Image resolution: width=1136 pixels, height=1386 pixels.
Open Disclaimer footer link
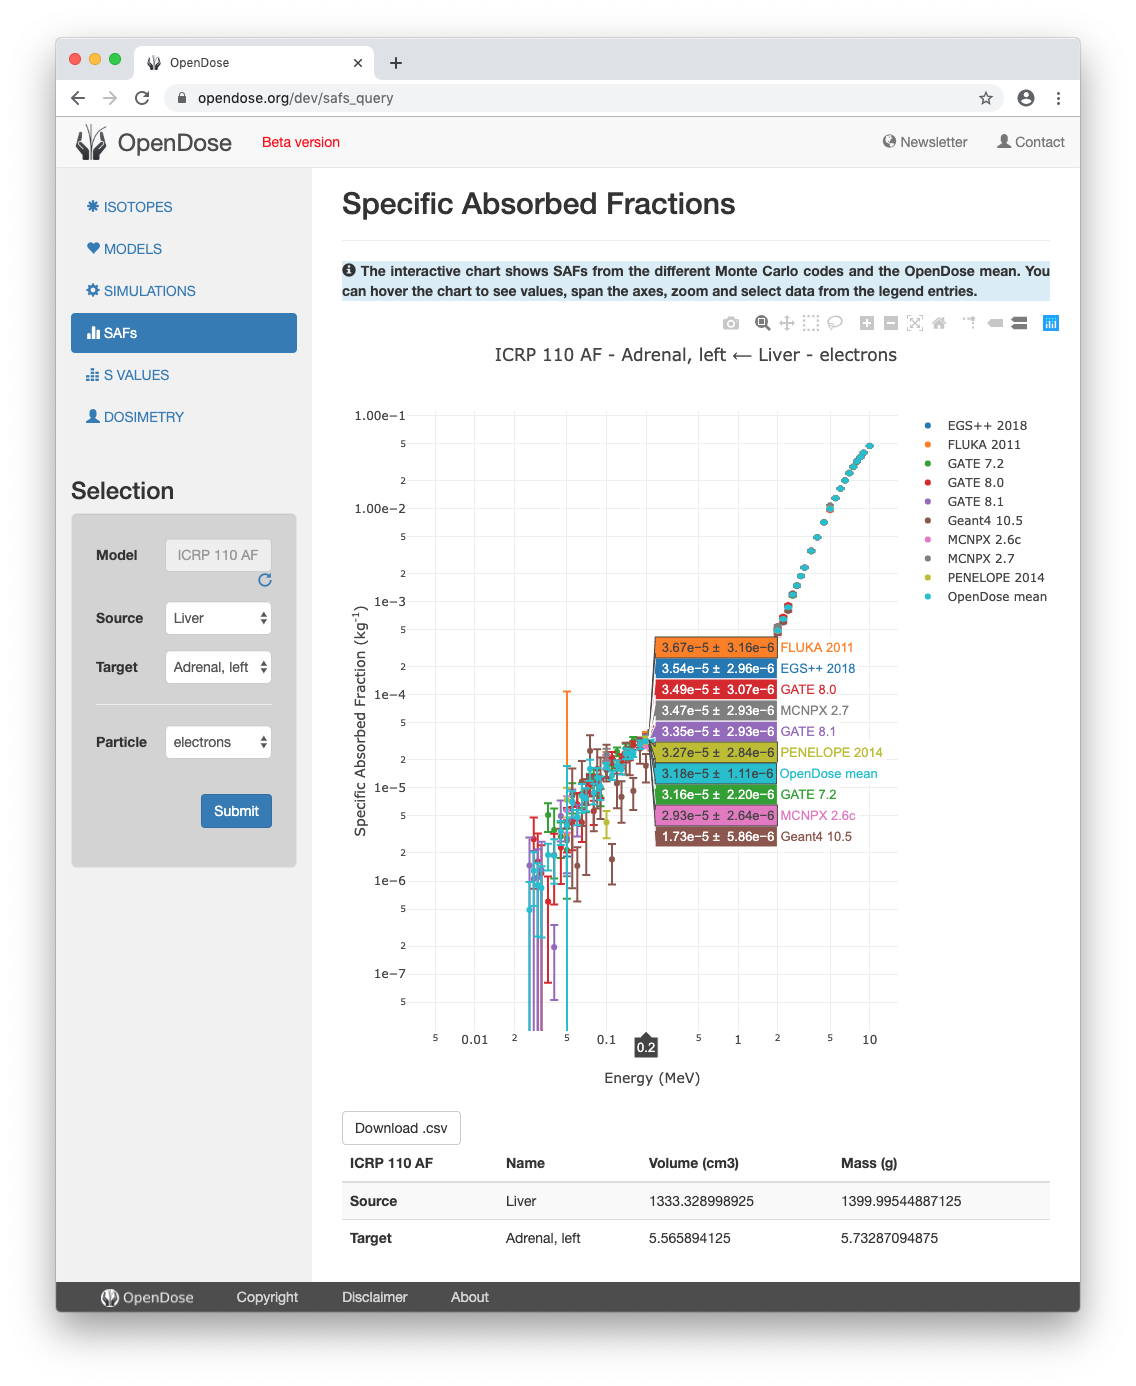point(375,1297)
